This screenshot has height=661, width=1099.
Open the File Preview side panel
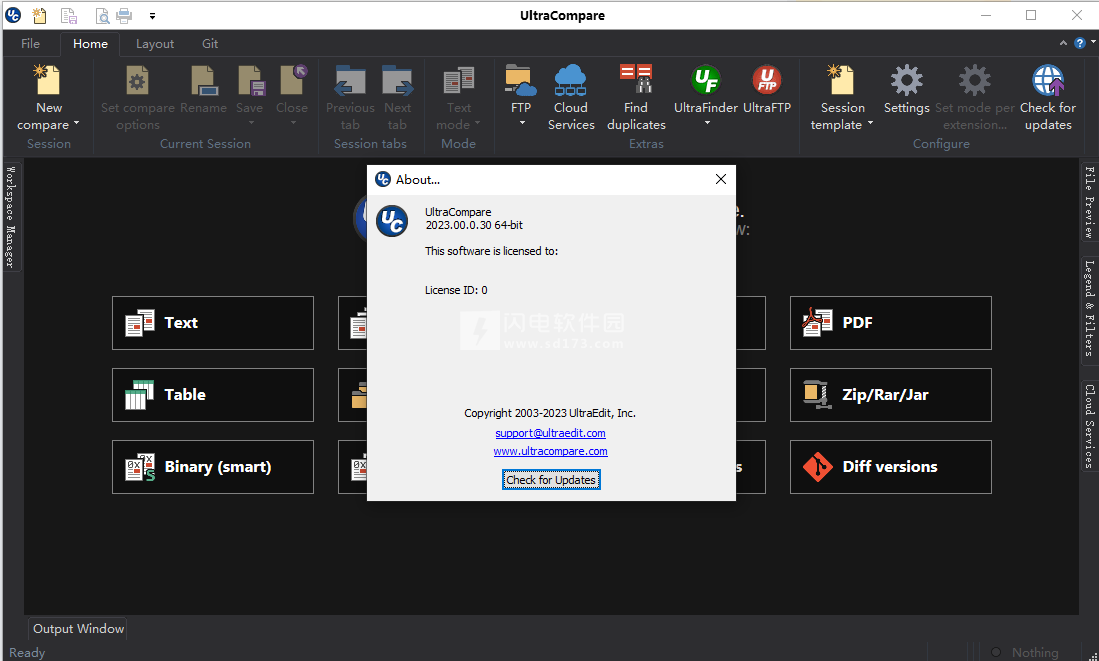tap(1089, 202)
